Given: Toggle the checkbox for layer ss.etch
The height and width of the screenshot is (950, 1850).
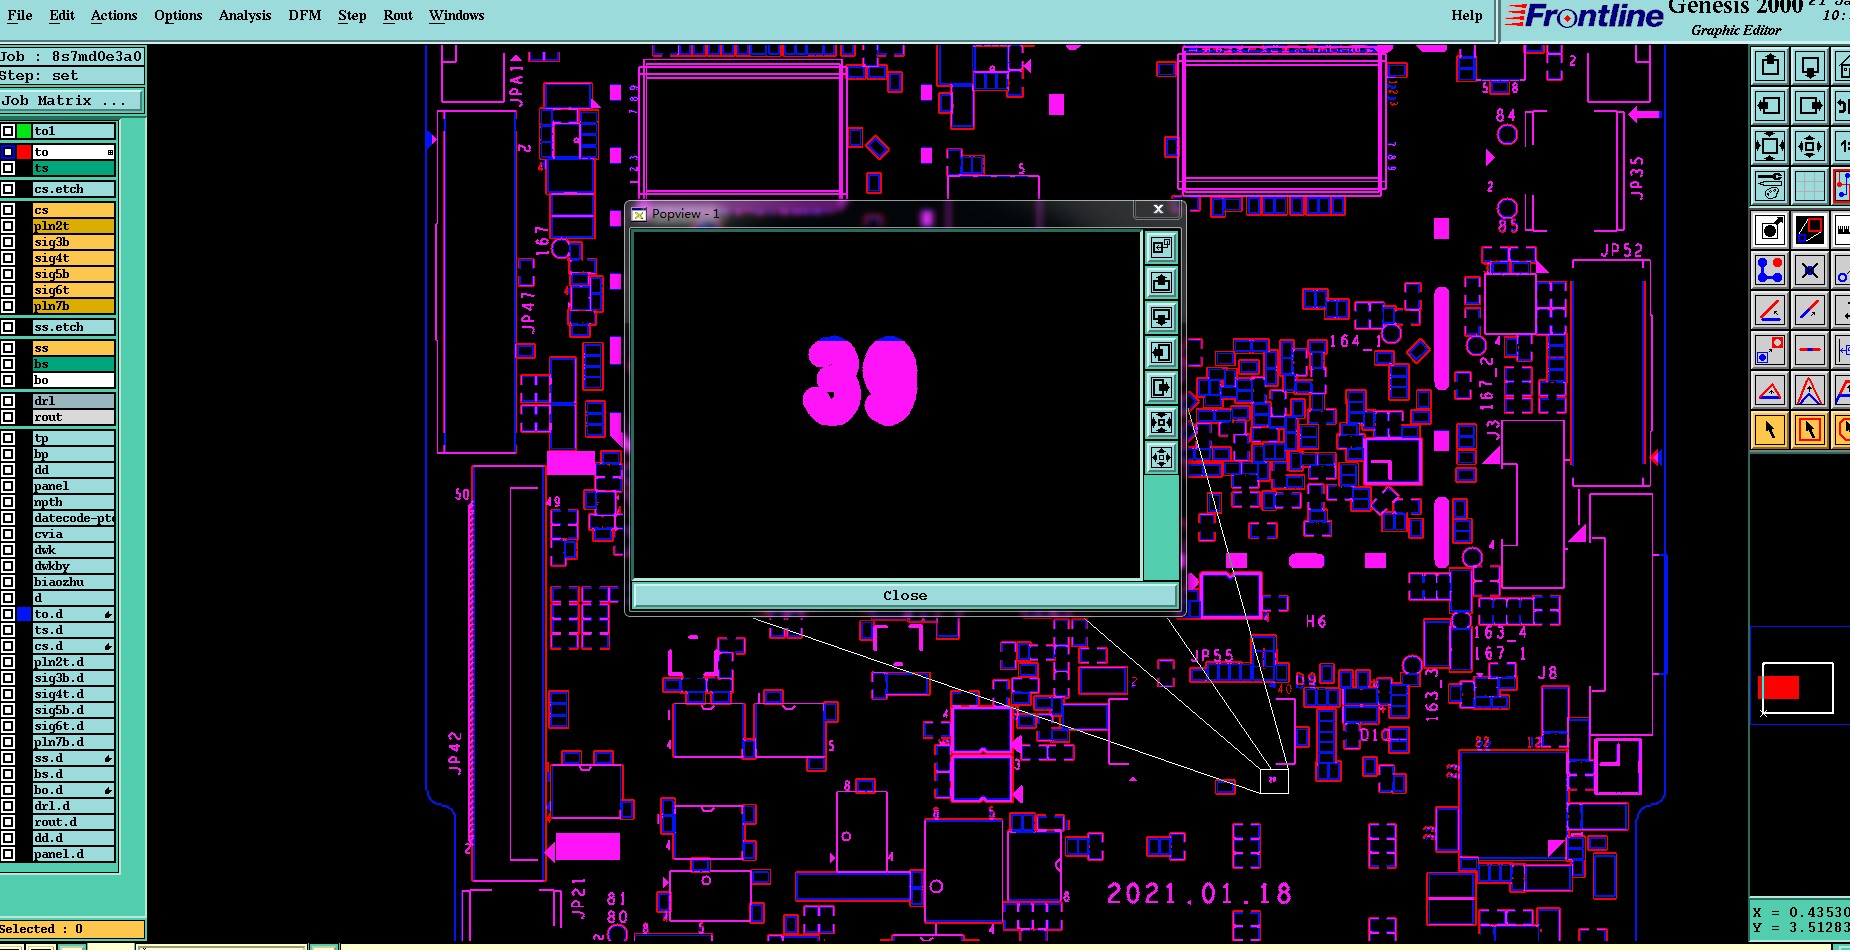Looking at the screenshot, I should tap(8, 327).
